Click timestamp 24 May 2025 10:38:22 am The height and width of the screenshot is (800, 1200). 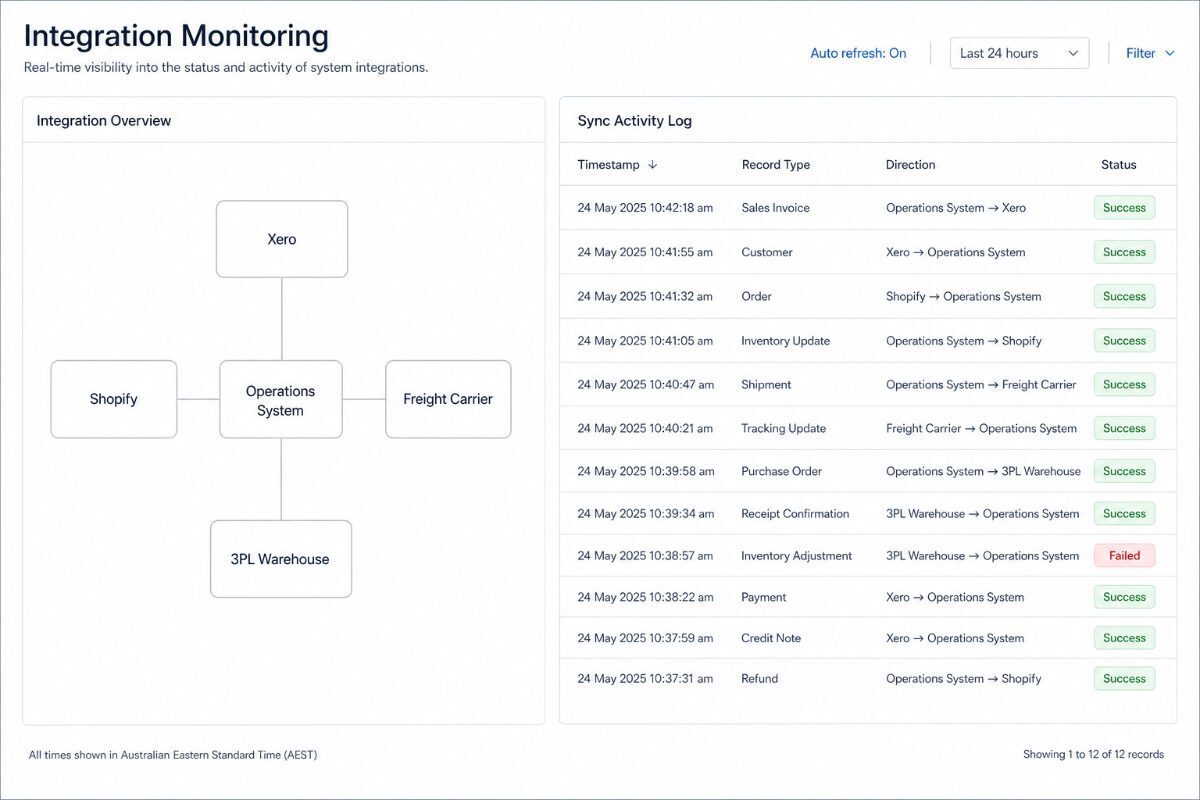(645, 597)
